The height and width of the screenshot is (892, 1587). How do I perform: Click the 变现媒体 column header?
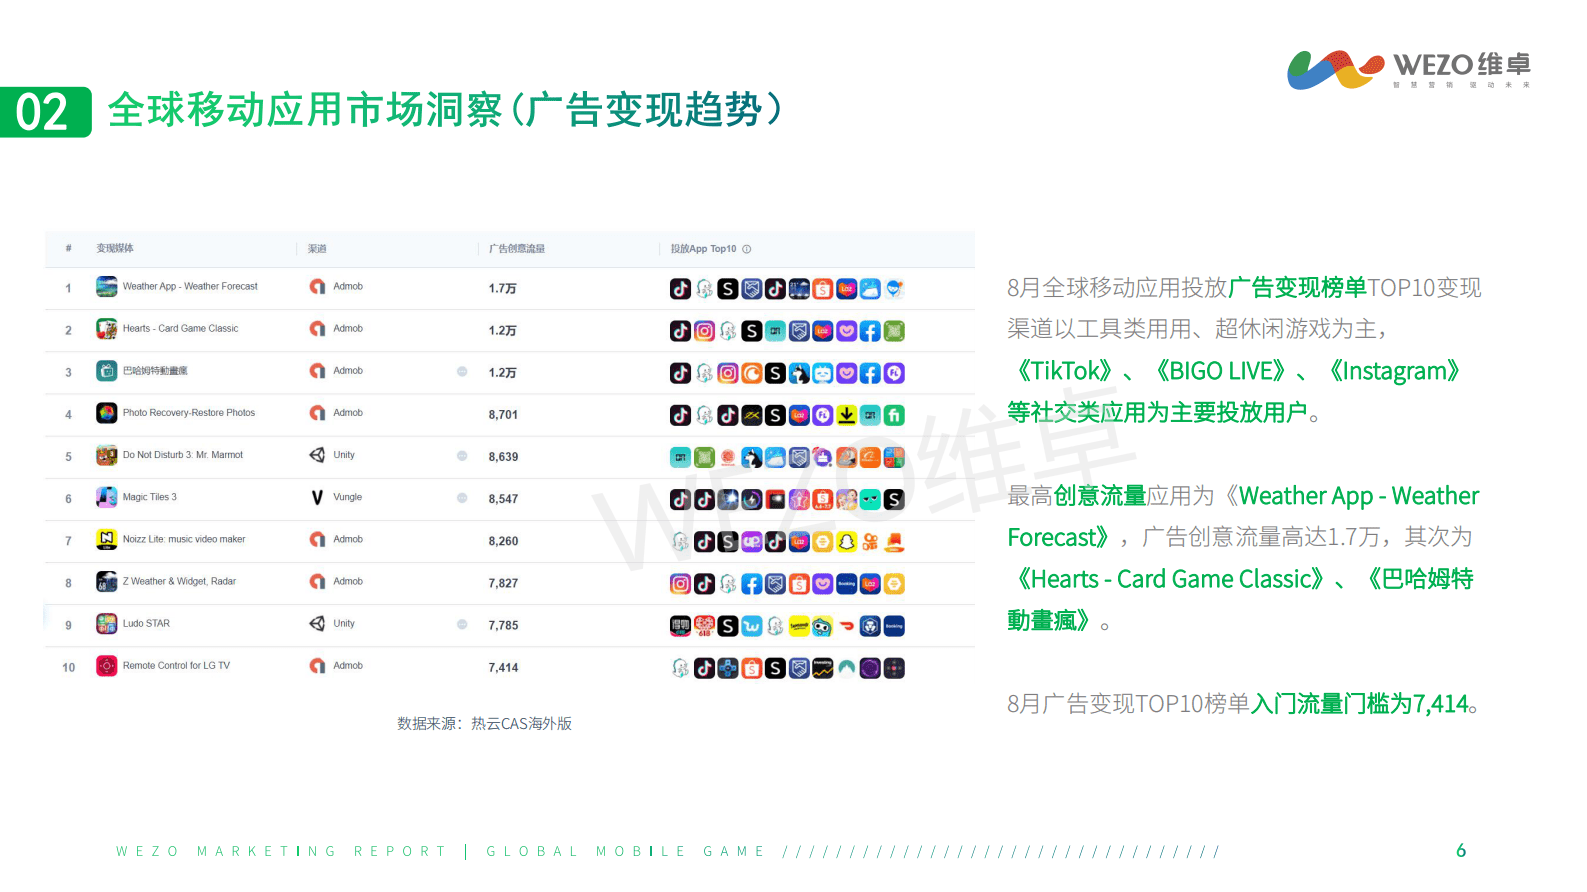coord(115,248)
